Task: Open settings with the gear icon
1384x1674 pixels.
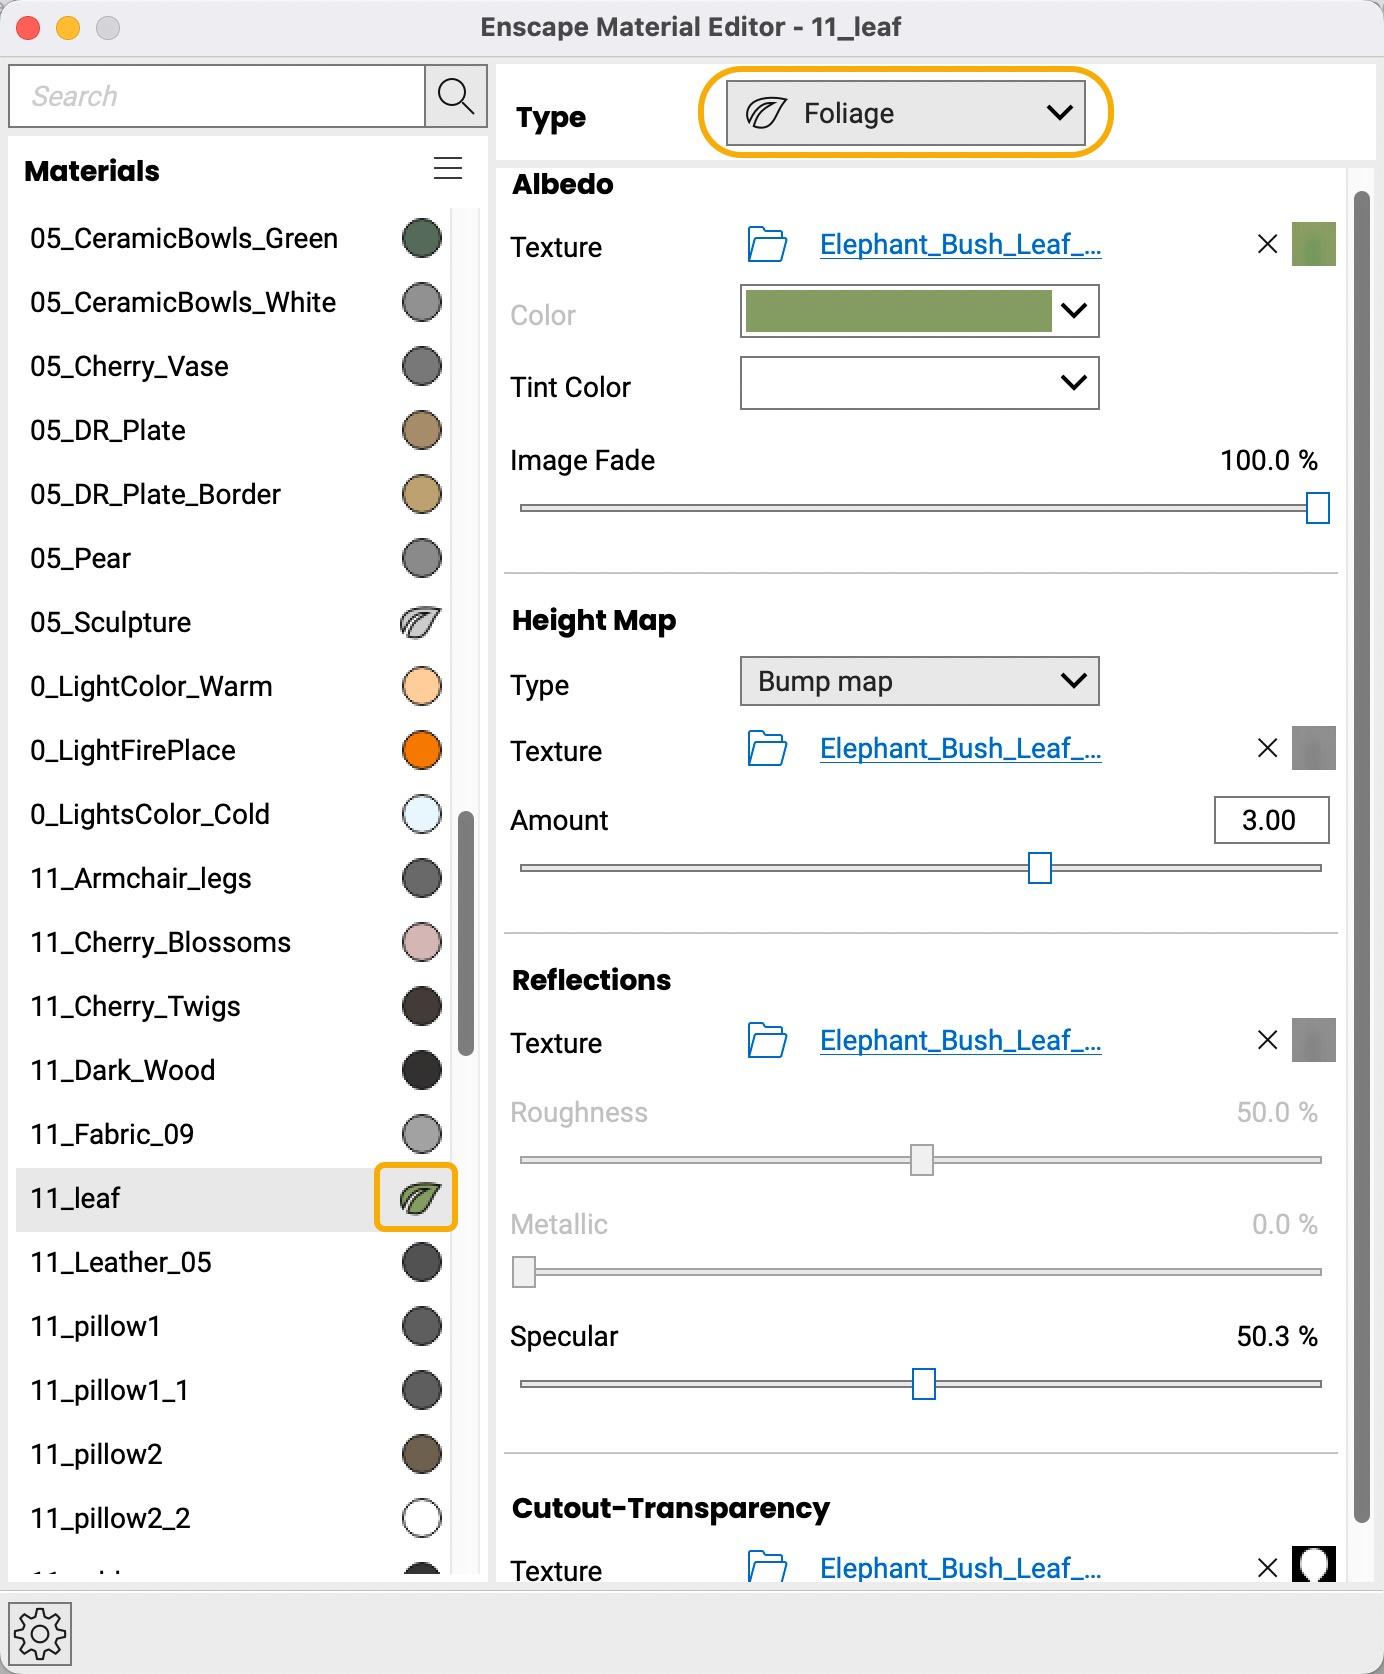Action: coord(40,1634)
